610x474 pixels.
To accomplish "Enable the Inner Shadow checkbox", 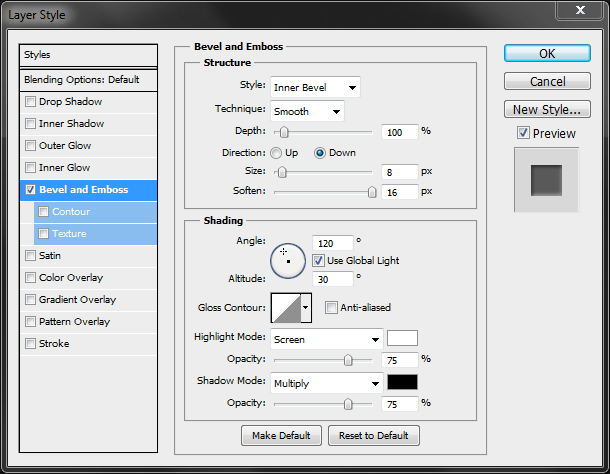I will click(x=30, y=123).
